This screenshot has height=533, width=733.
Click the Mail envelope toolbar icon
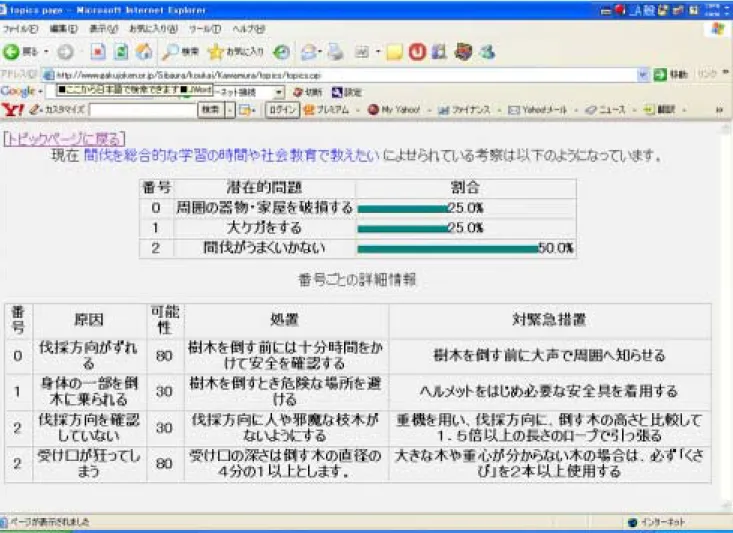tap(309, 52)
